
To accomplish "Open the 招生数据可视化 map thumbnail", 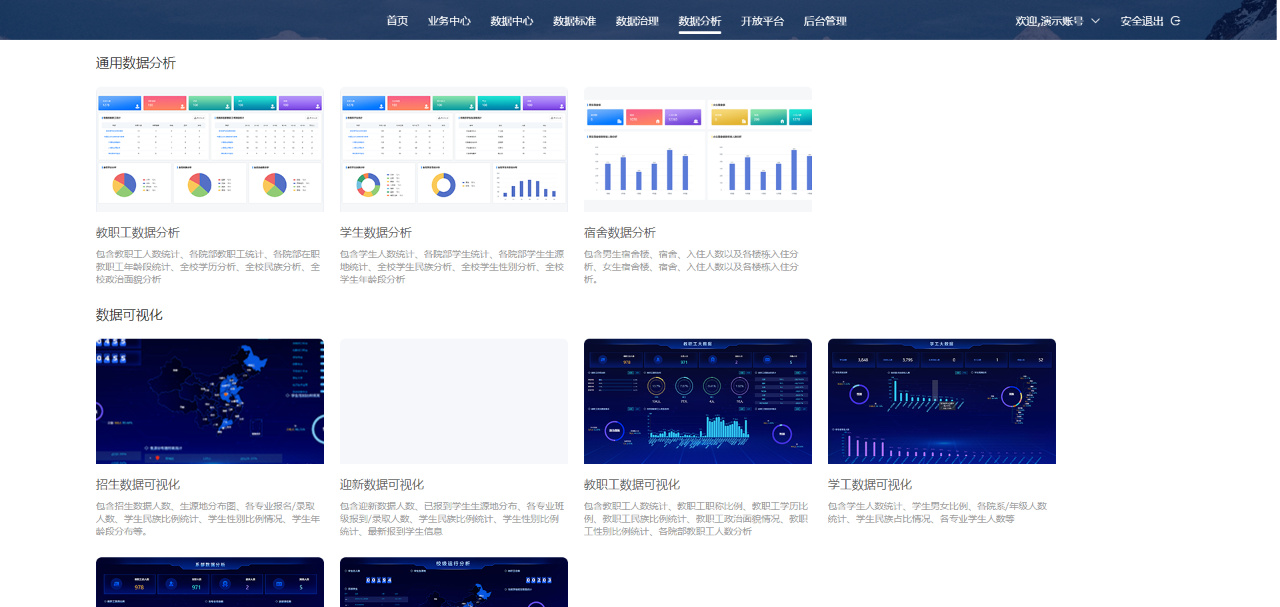I will (x=210, y=401).
